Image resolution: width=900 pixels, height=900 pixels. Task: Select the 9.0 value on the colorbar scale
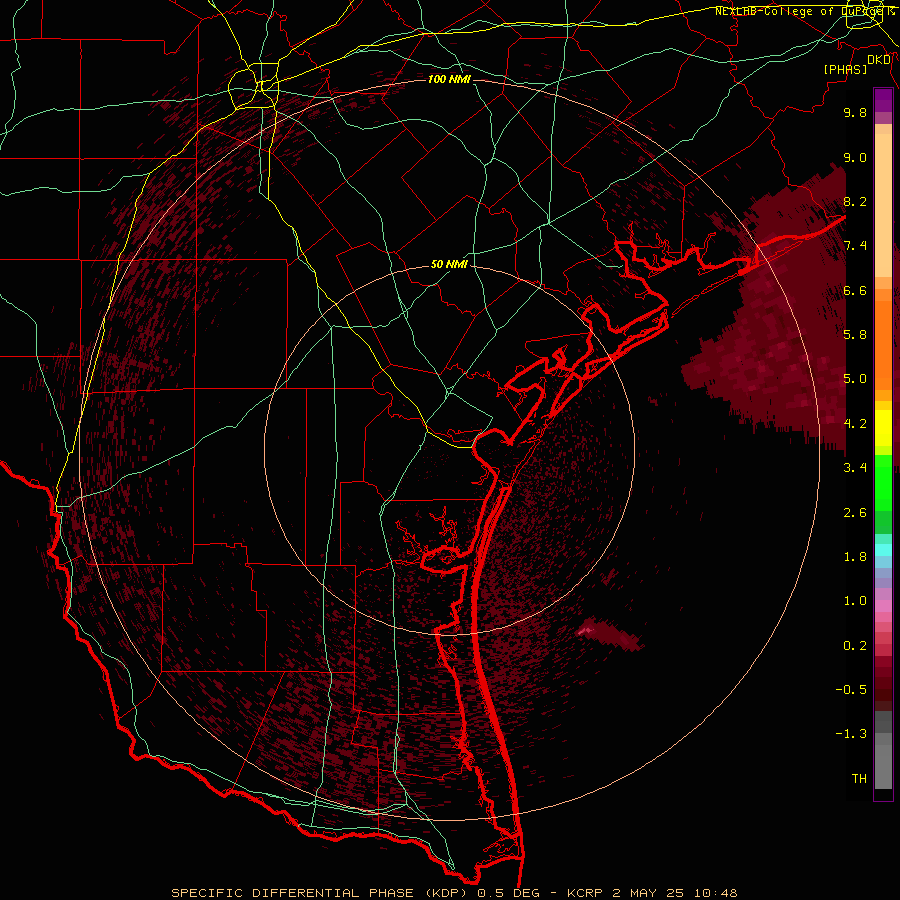click(x=855, y=157)
